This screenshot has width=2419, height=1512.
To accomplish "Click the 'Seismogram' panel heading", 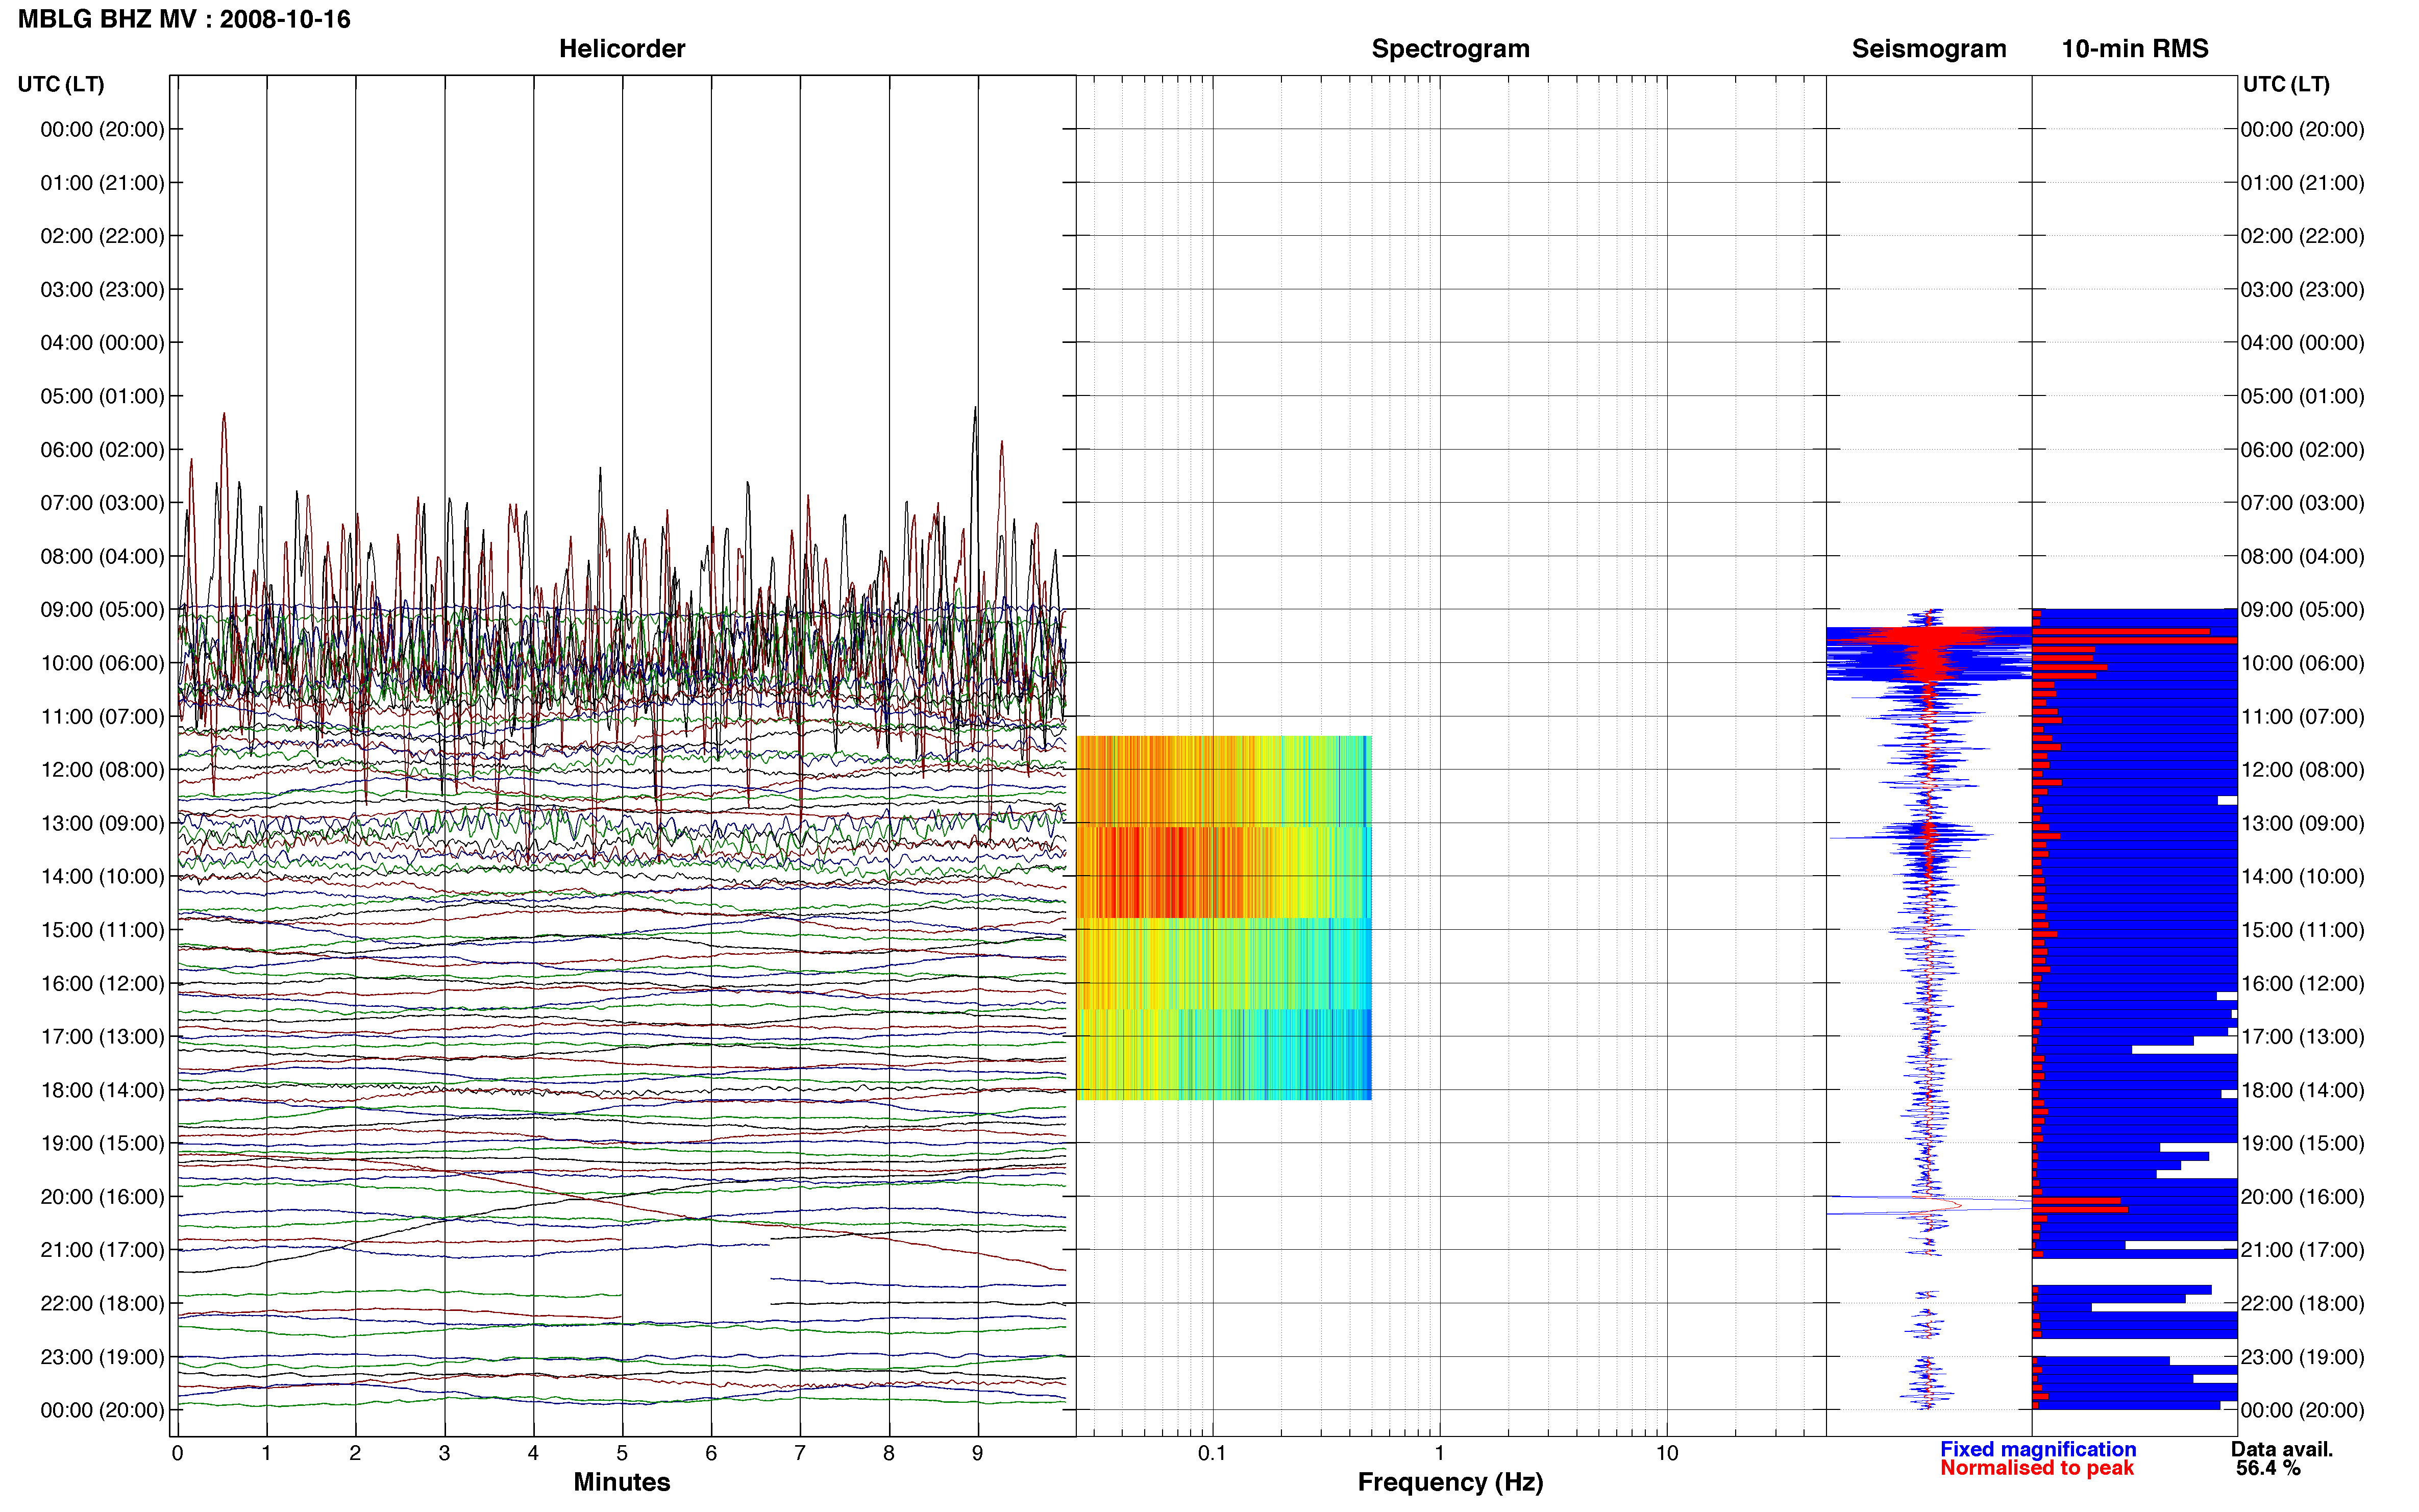I will (x=1929, y=49).
